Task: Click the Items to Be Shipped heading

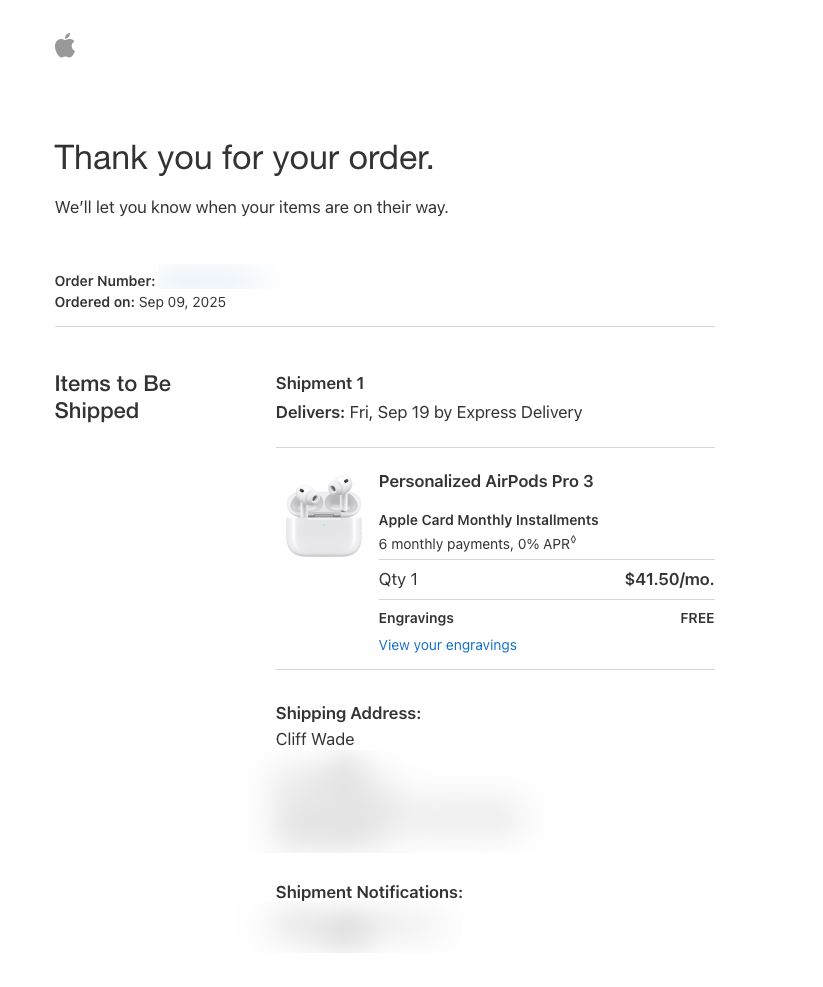Action: 113,397
